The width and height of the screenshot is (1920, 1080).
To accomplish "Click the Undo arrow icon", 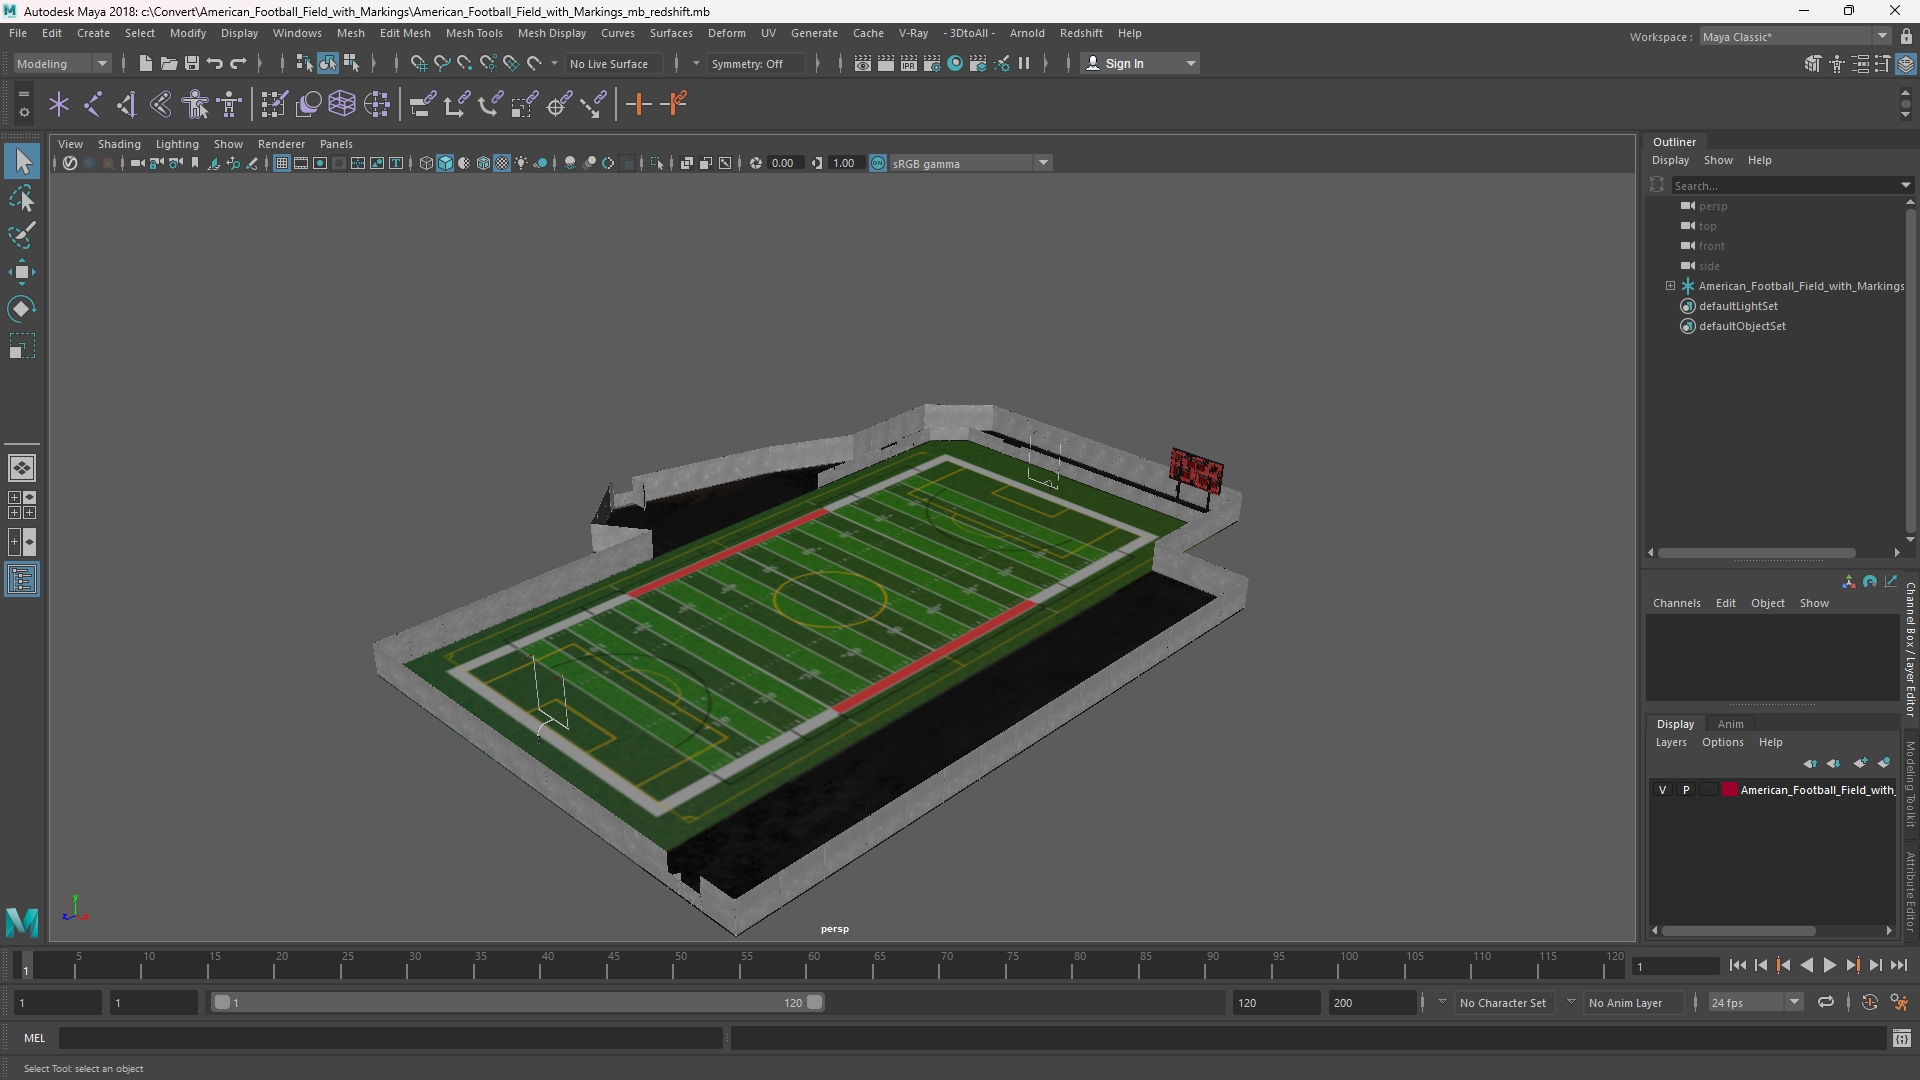I will pos(214,64).
